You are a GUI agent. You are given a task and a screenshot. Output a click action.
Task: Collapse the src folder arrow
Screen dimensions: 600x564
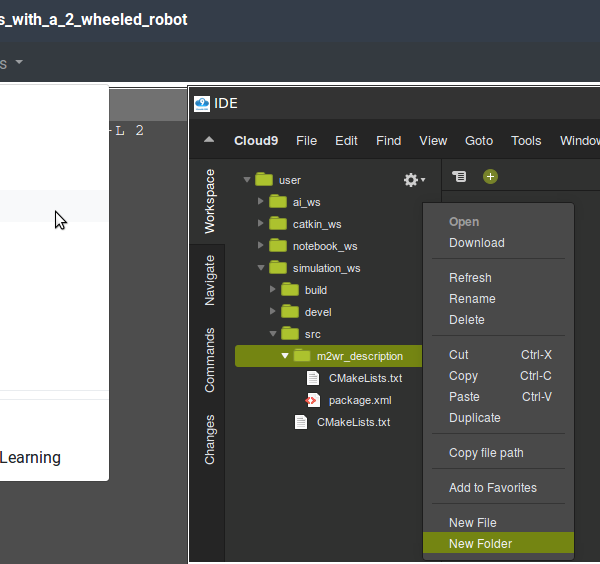273,334
